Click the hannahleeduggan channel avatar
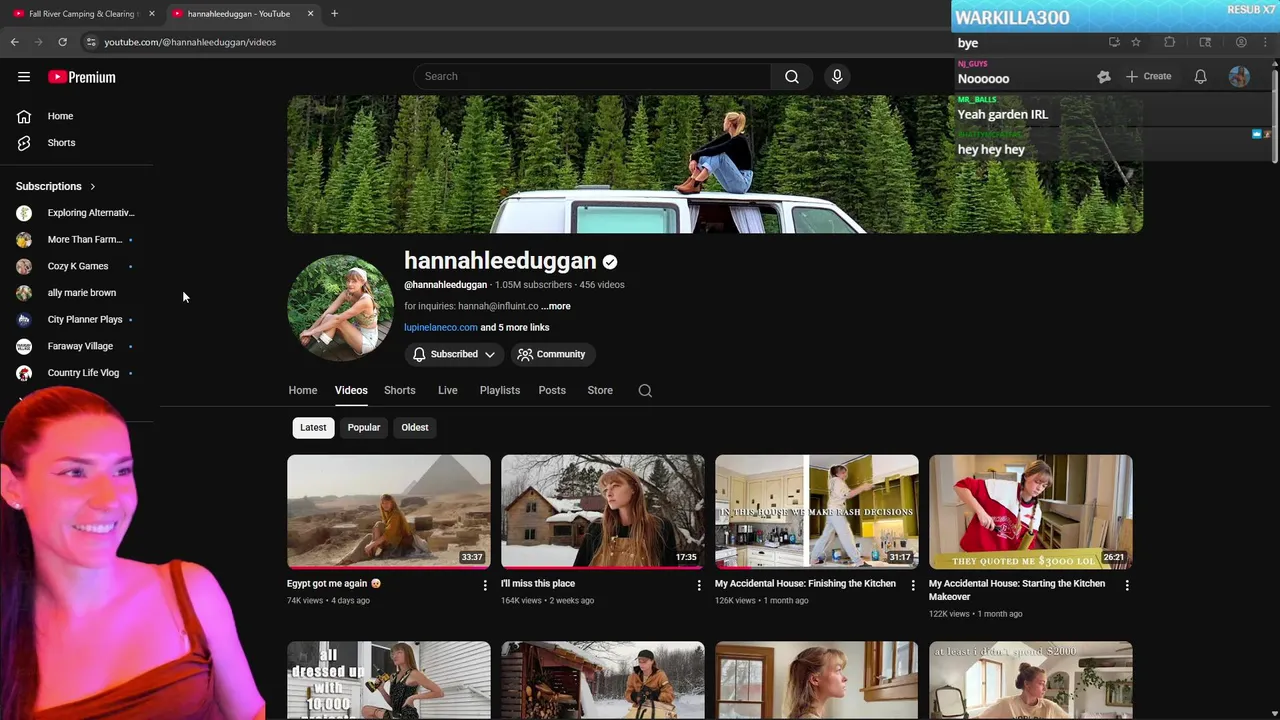1280x720 pixels. click(340, 308)
